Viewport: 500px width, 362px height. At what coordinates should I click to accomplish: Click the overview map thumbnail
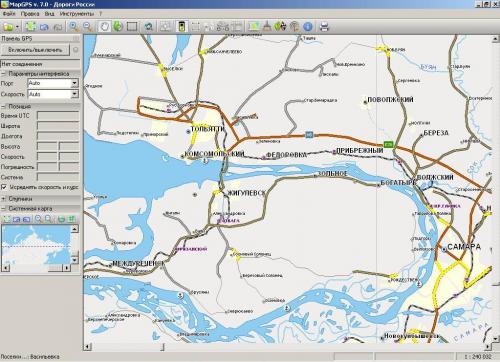[36, 244]
